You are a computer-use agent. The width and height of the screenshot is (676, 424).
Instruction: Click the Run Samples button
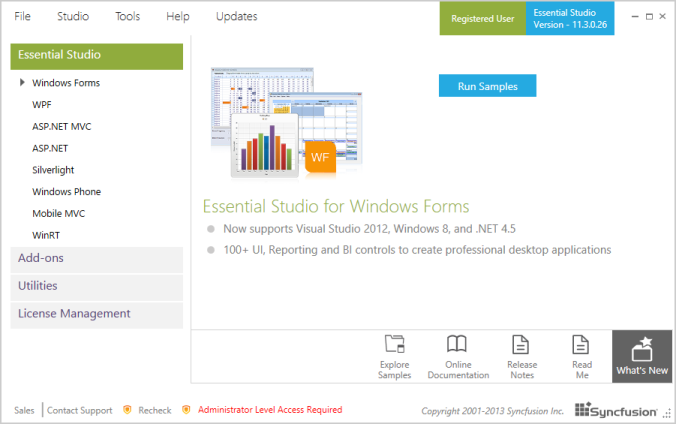coord(488,86)
